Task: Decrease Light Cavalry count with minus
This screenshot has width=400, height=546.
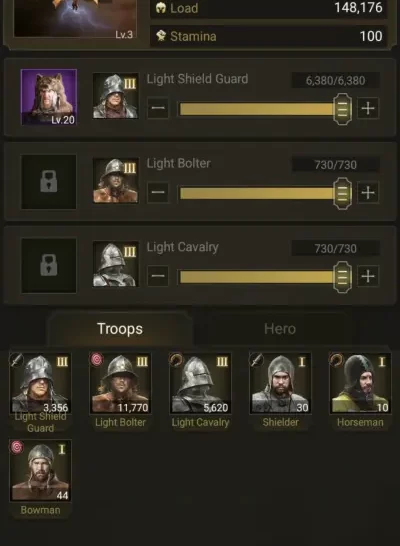Action: 158,276
